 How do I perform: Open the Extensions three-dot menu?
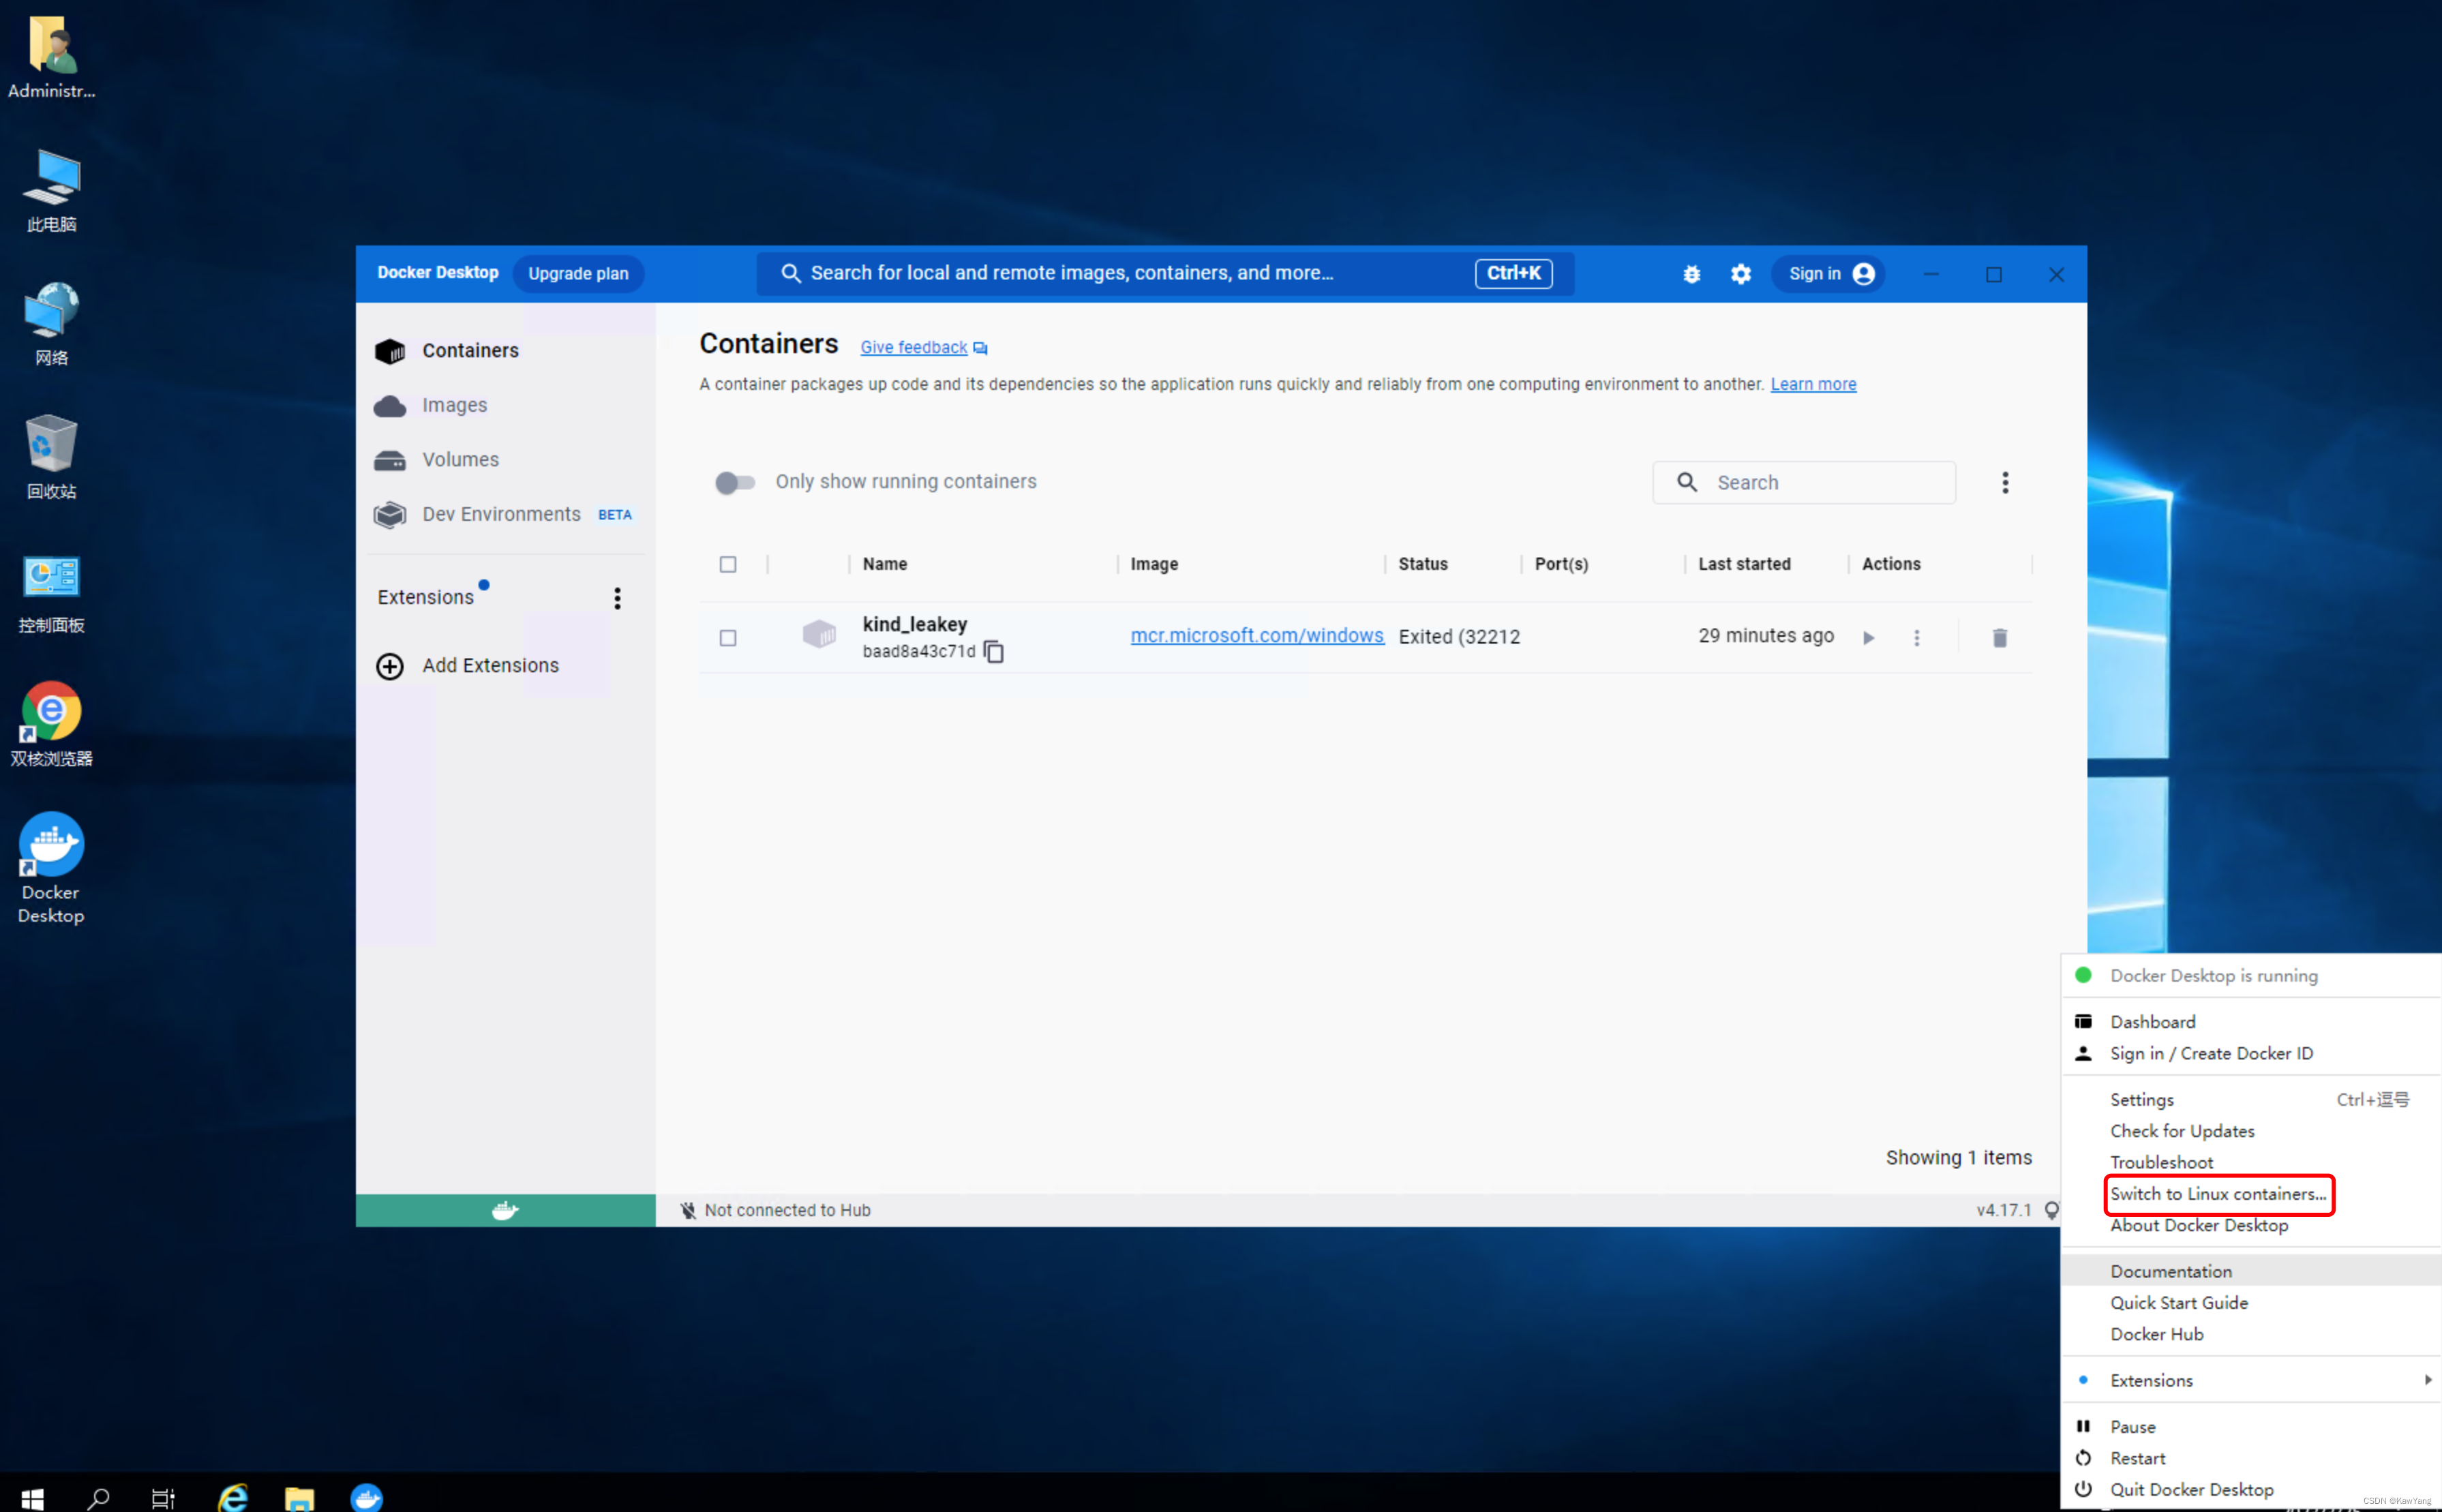617,598
